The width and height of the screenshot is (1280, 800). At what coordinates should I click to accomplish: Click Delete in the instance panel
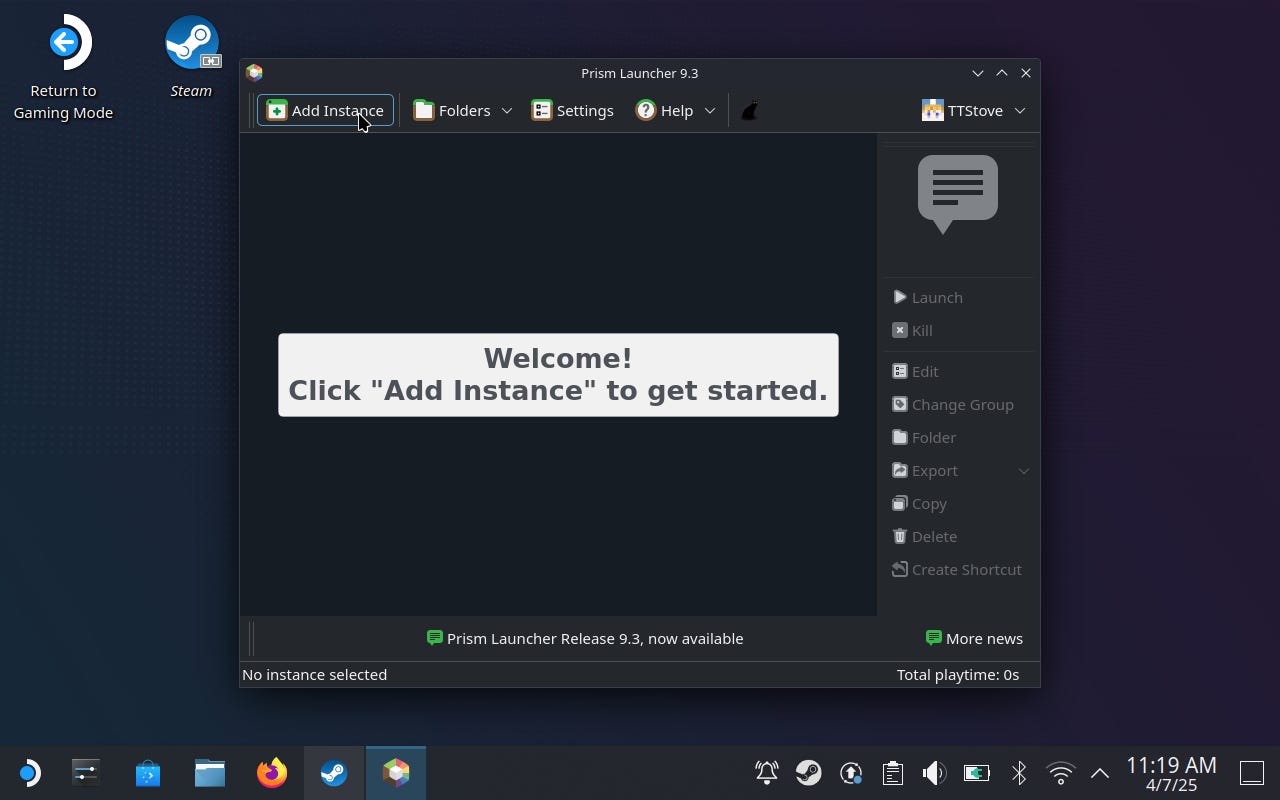coord(925,536)
